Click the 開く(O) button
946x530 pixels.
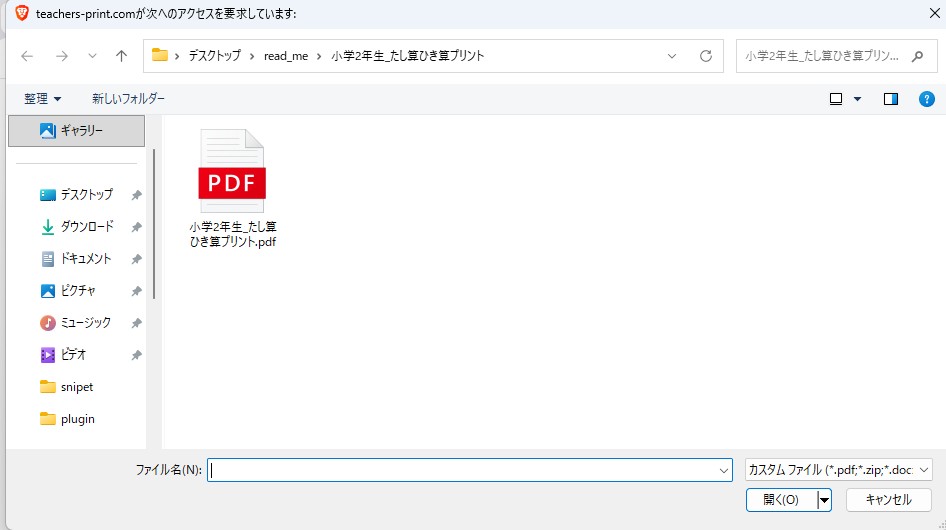pos(781,500)
